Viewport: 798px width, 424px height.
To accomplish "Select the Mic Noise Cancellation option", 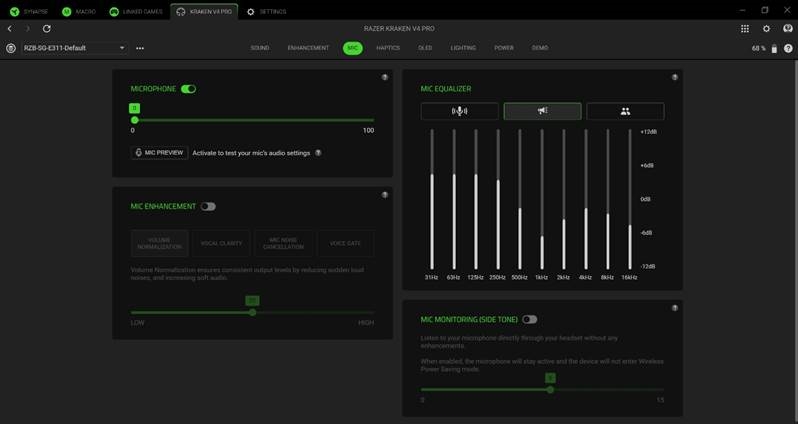I will (x=283, y=243).
